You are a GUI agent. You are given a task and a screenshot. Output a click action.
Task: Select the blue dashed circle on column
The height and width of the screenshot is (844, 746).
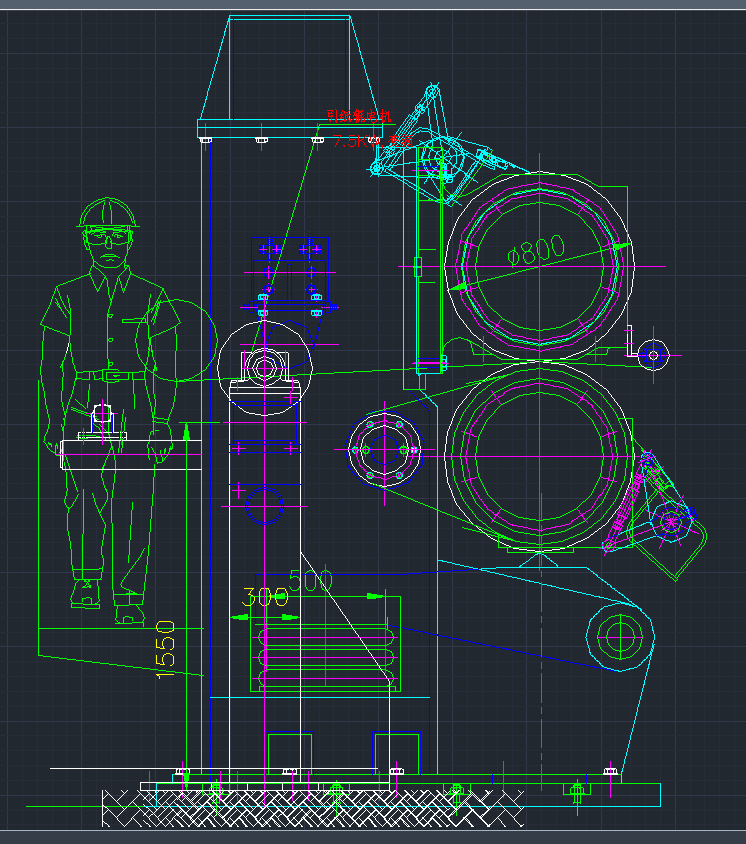click(264, 505)
